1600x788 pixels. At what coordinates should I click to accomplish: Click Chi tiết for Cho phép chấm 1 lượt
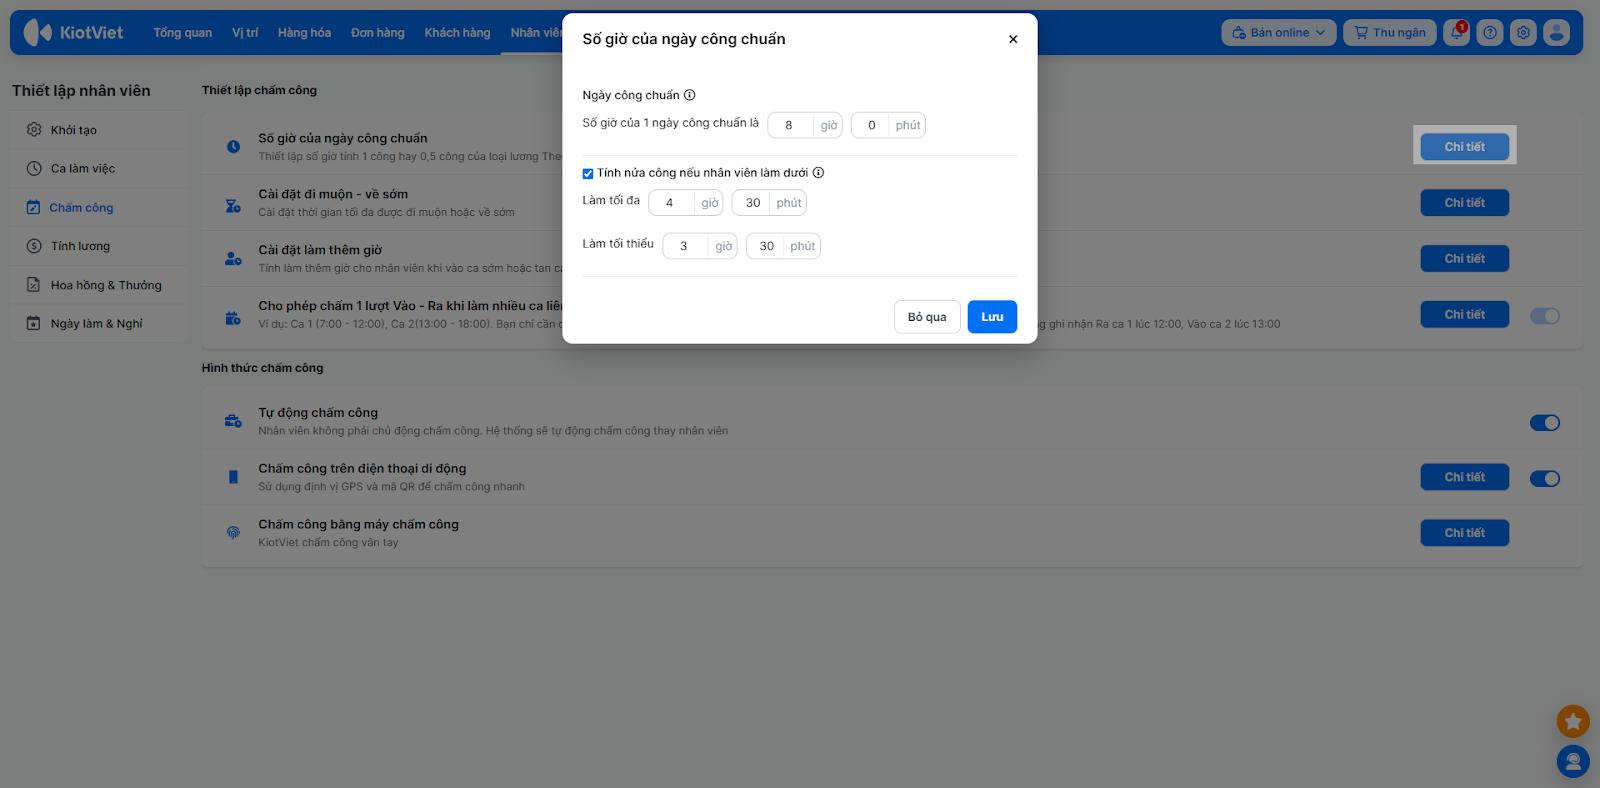point(1465,315)
